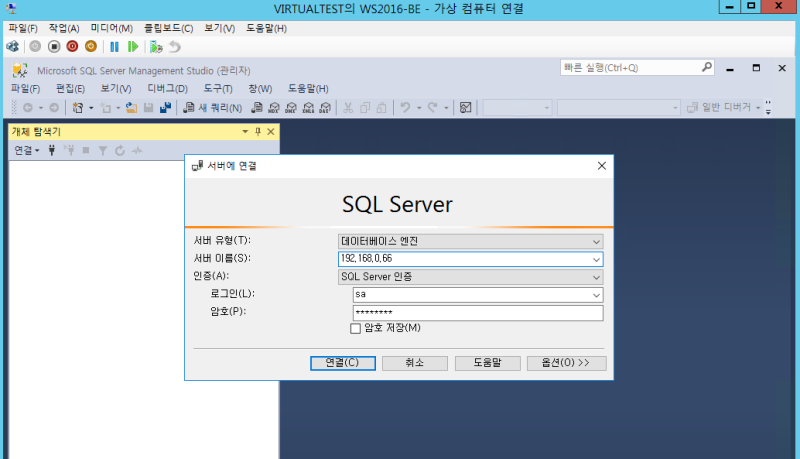The width and height of the screenshot is (800, 459).
Task: Click the DMX query icon
Action: pos(291,108)
